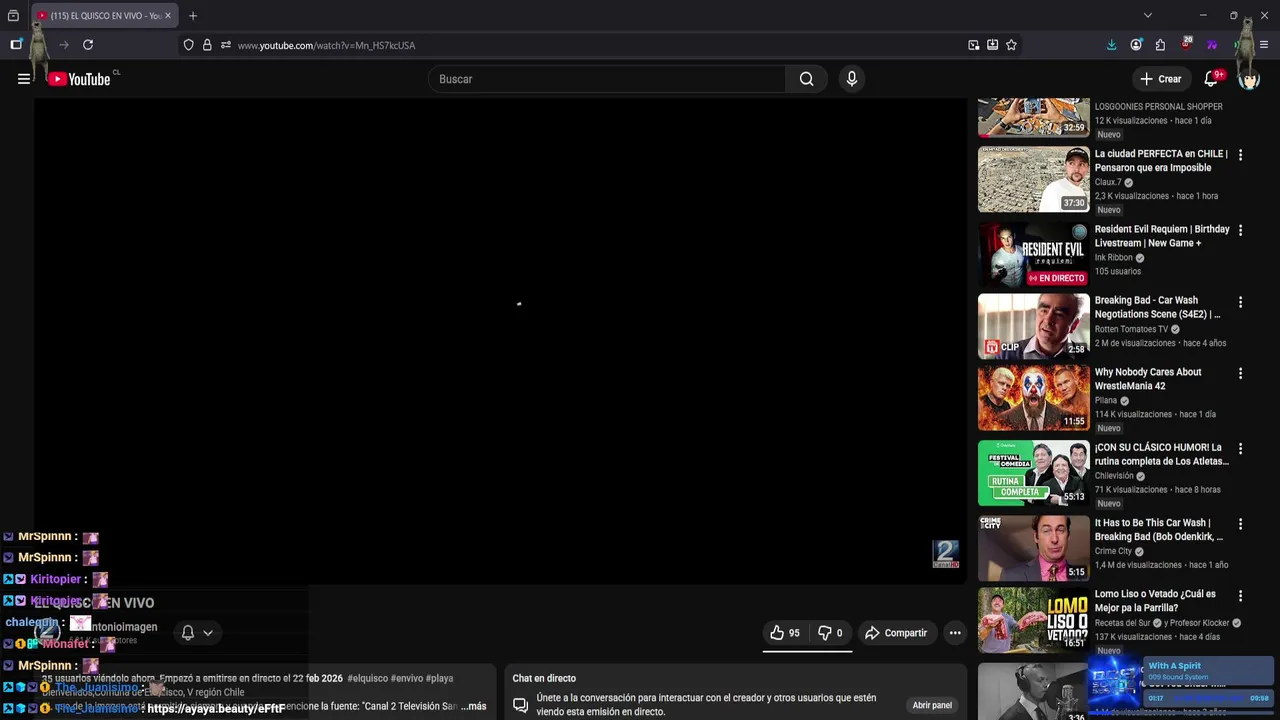Open the #playa hashtag link
Screen dimensions: 1280x720
pos(439,678)
